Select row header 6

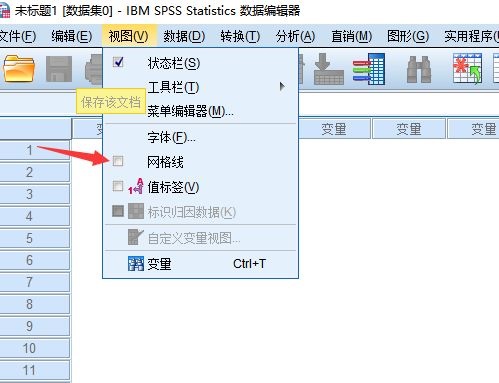tap(35, 260)
